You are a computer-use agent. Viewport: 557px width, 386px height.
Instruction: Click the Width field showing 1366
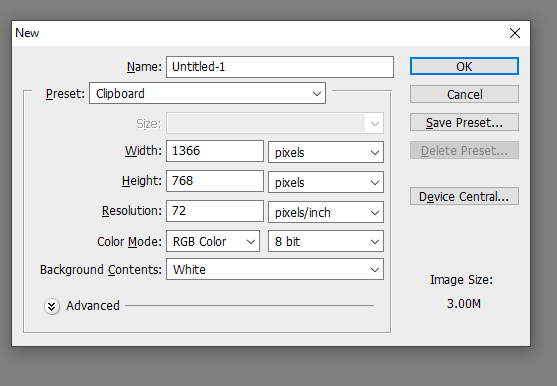tap(215, 151)
